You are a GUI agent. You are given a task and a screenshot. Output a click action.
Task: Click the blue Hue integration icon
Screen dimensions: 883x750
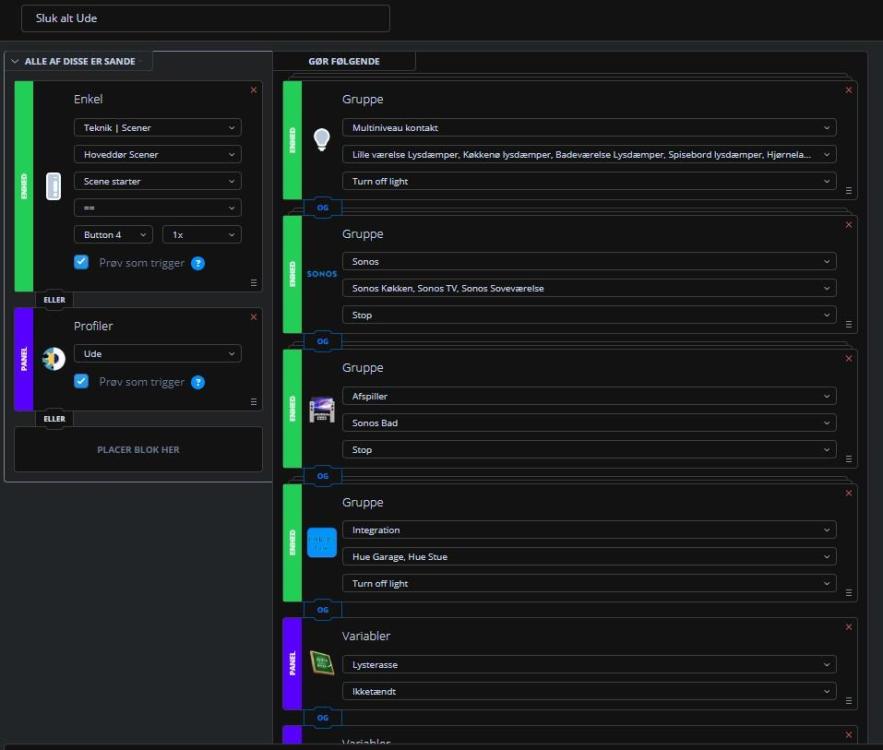click(x=322, y=542)
